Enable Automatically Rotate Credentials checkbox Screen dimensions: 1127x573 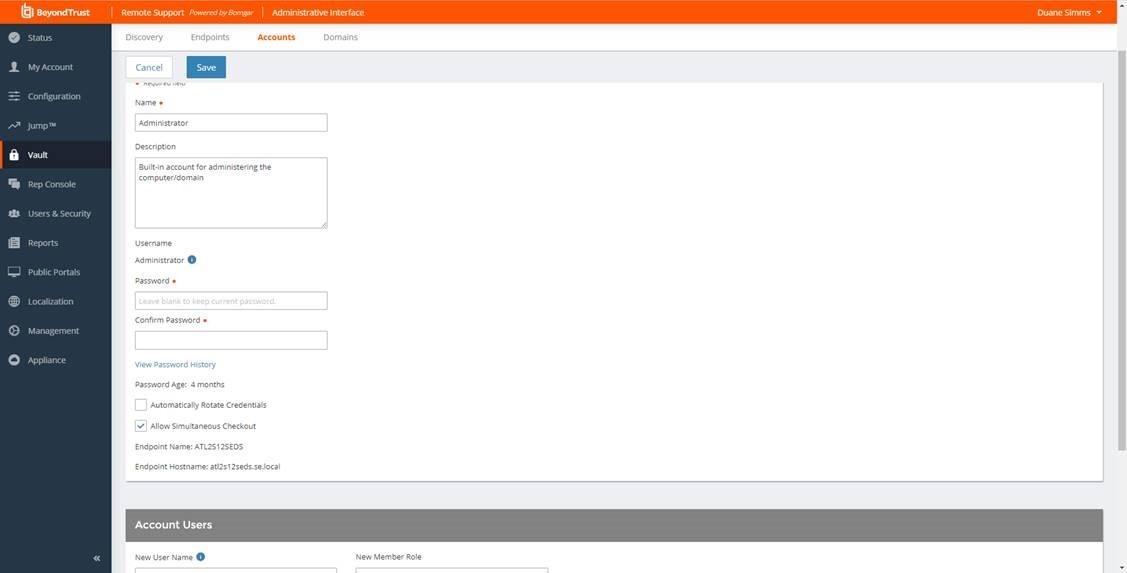pyautogui.click(x=141, y=405)
